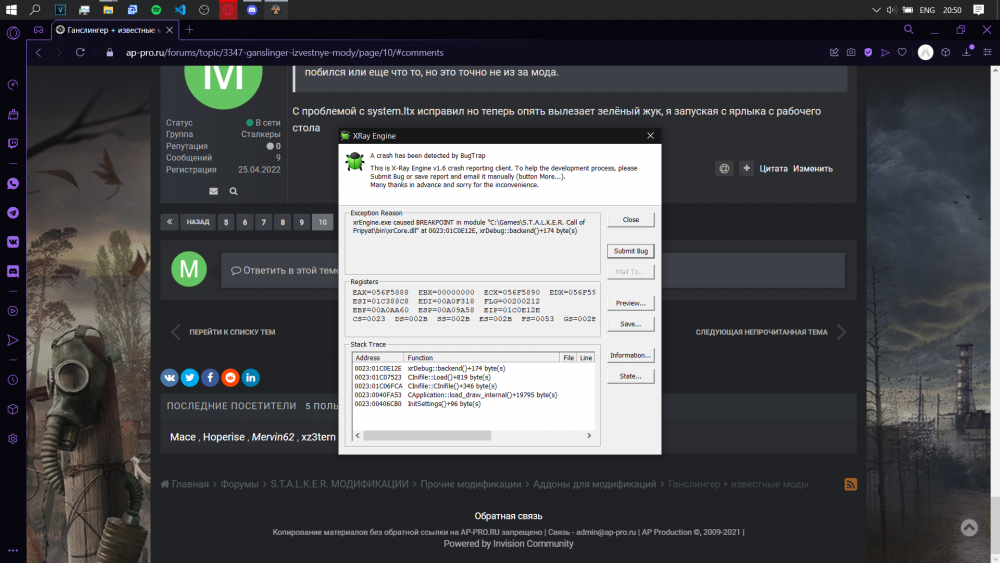Open new browser tab
The width and height of the screenshot is (1000, 563).
(189, 29)
